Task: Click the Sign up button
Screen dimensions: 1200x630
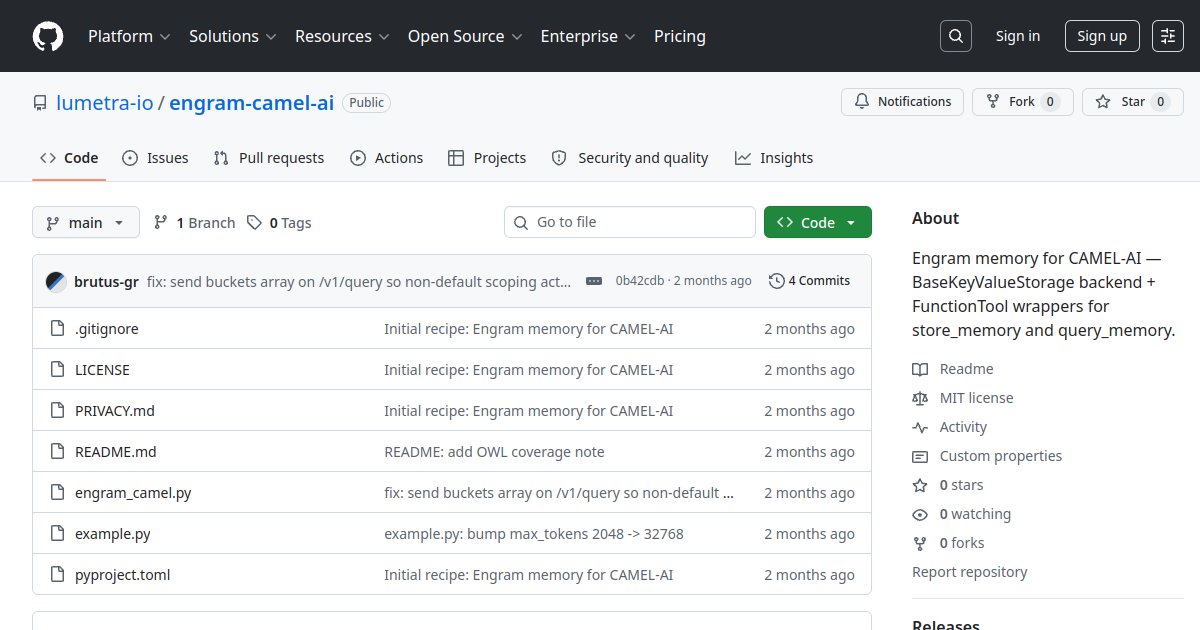Action: click(1102, 36)
